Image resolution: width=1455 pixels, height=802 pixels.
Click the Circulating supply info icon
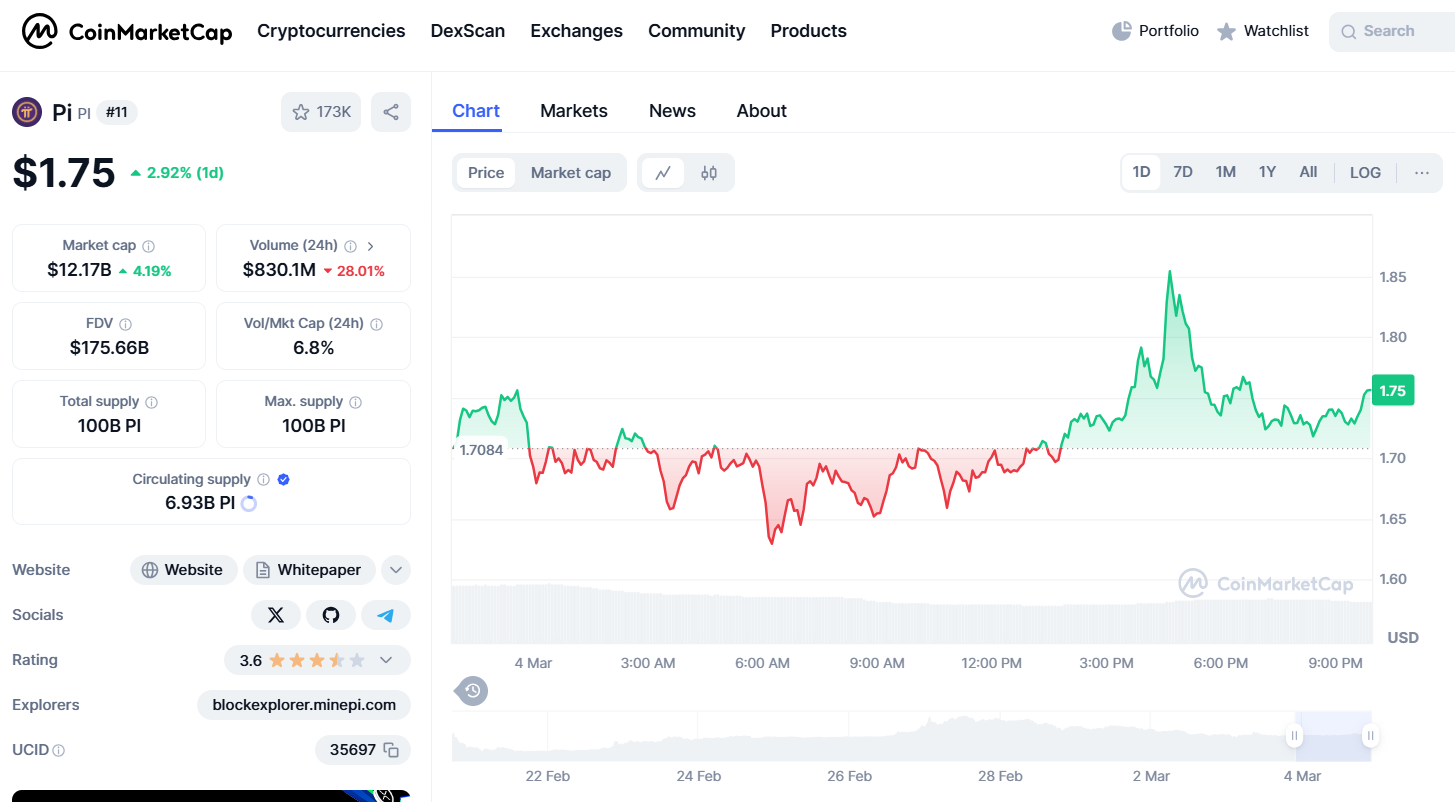tap(264, 480)
